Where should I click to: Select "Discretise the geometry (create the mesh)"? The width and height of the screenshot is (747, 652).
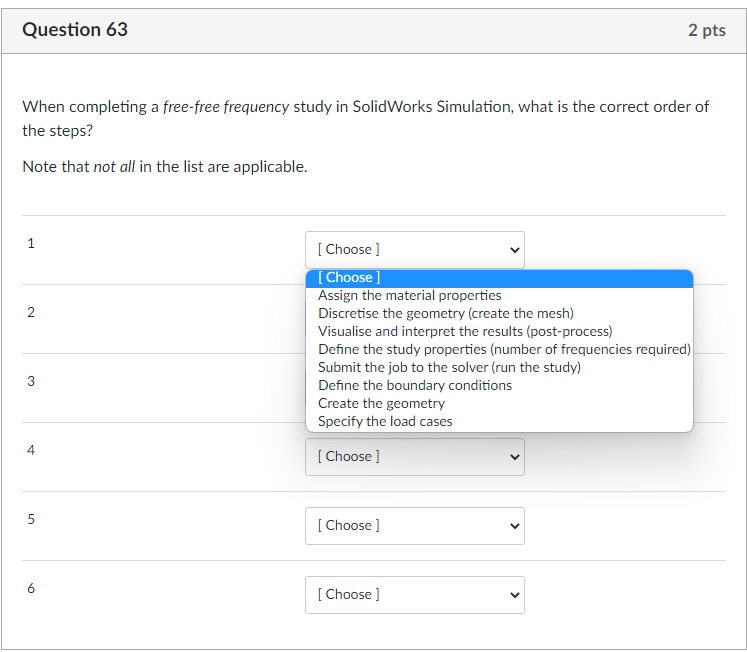point(446,314)
